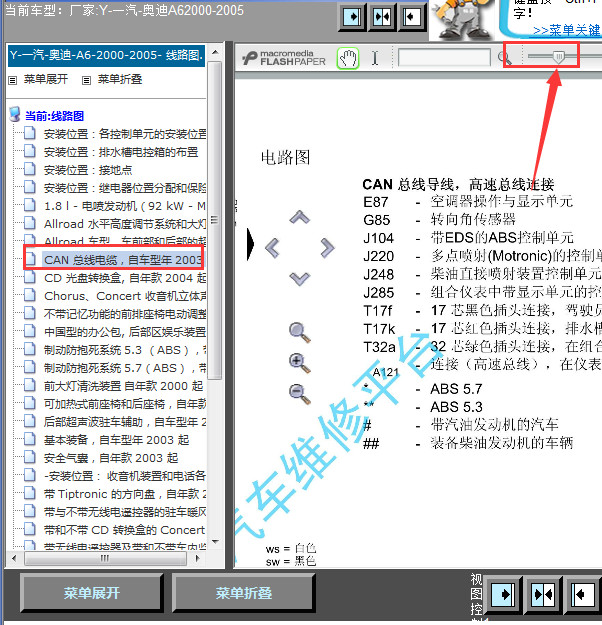Select the FlashPaper text selection cursor tool
Viewport: 602px width, 625px height.
[x=375, y=58]
